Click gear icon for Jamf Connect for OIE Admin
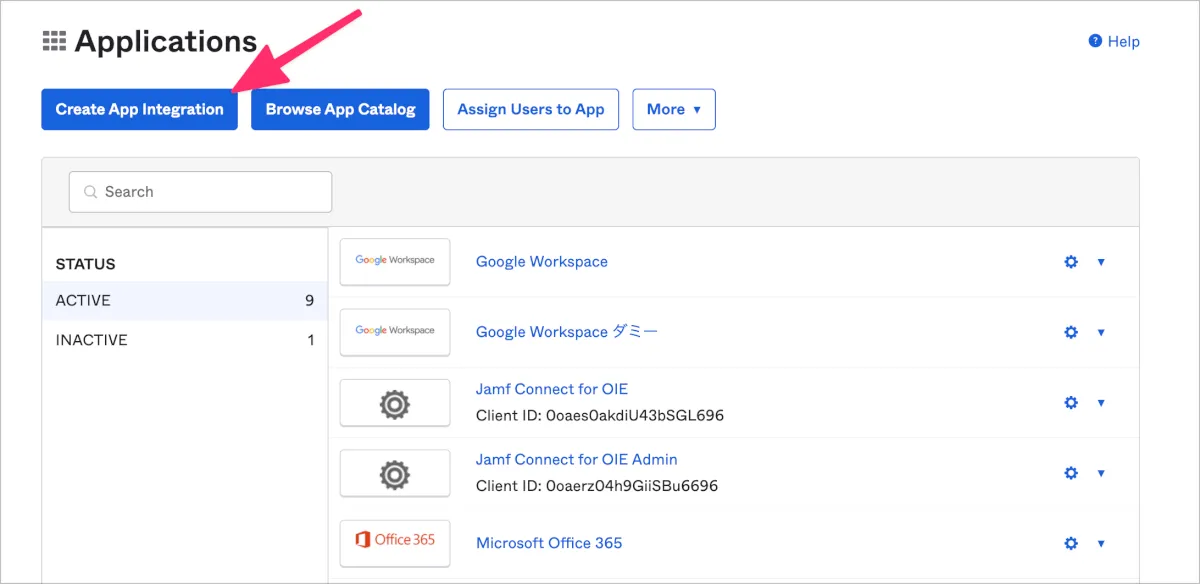This screenshot has height=584, width=1200. click(x=1071, y=473)
